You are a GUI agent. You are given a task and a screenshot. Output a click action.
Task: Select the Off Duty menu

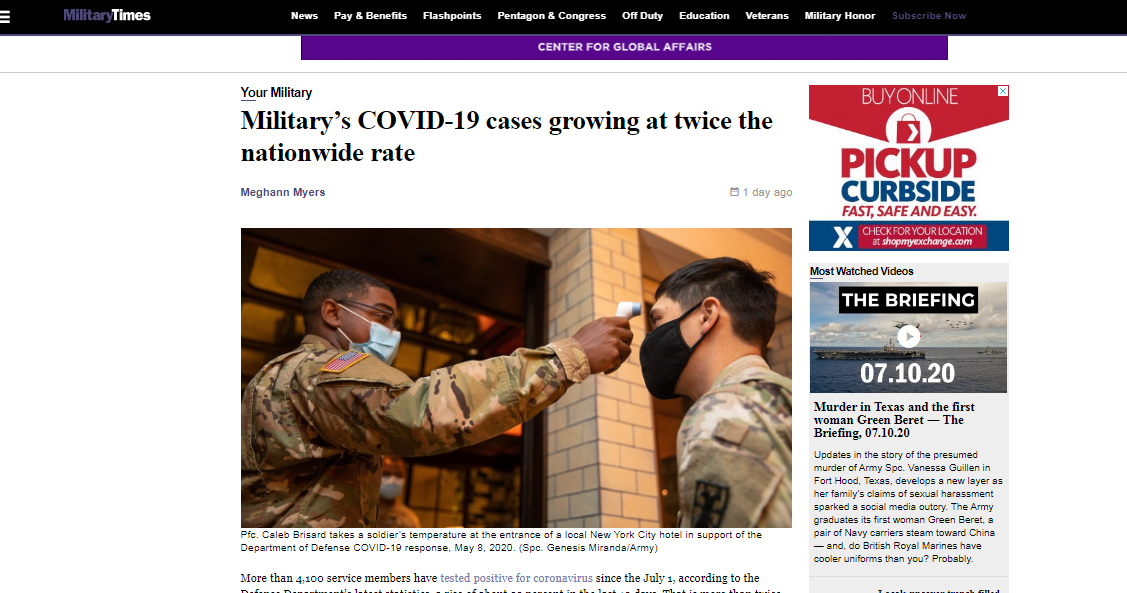[x=643, y=16]
